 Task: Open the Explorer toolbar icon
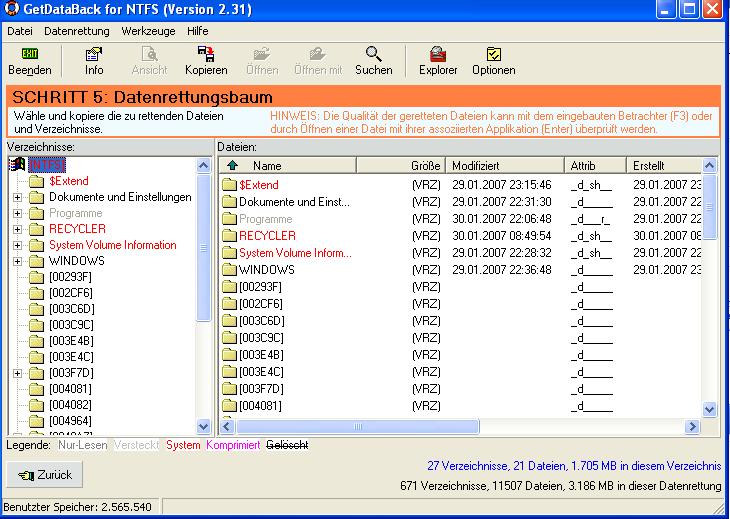[438, 54]
